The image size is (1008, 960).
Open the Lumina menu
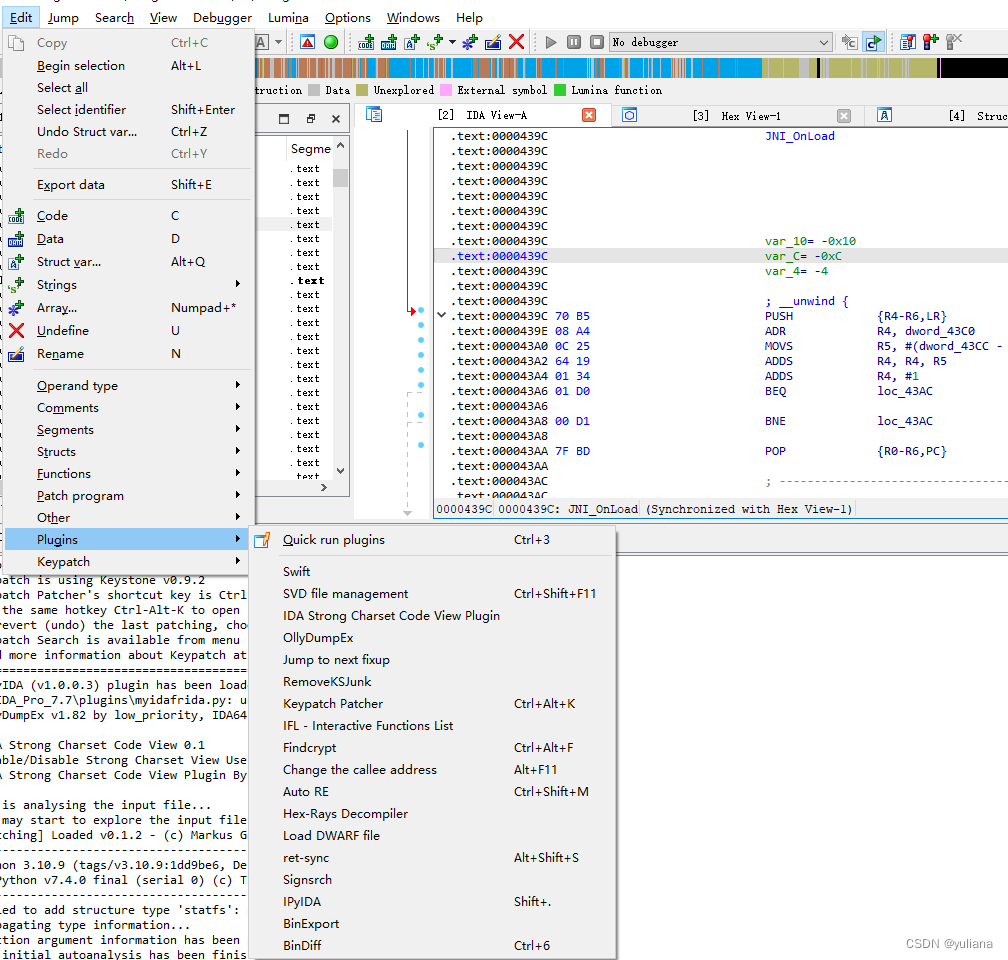[x=287, y=17]
